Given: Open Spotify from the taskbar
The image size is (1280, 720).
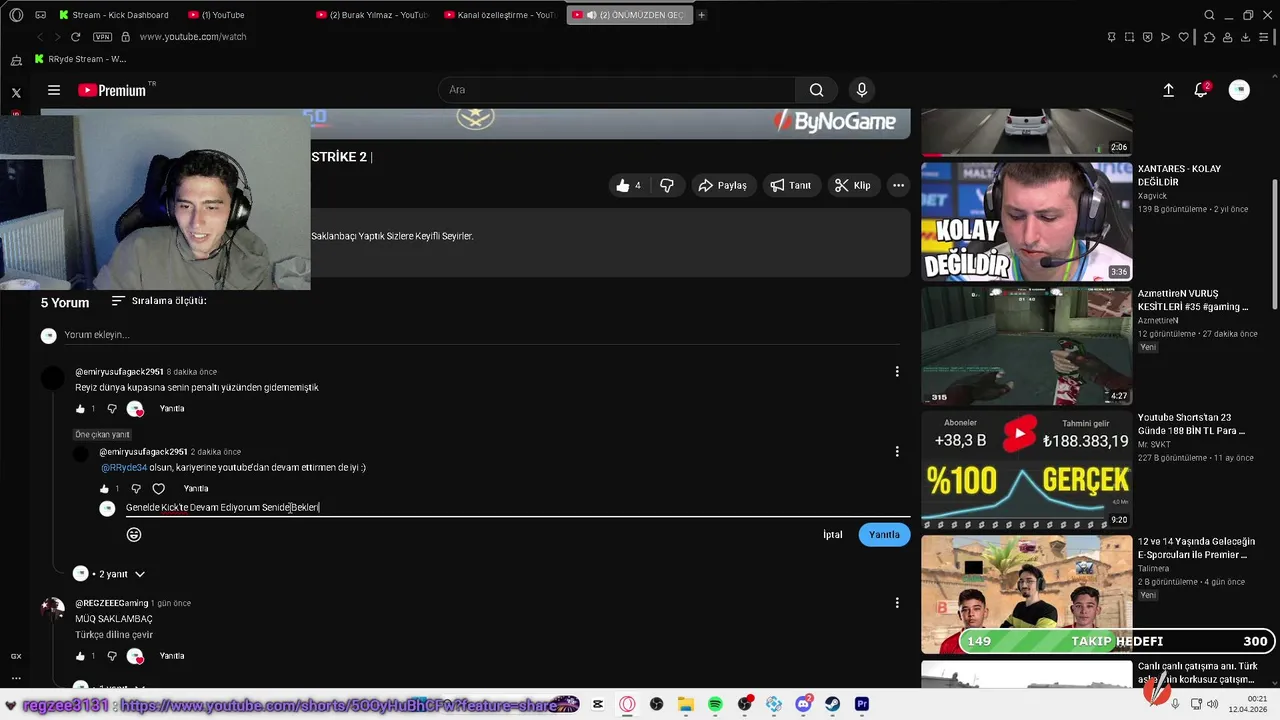Looking at the screenshot, I should coord(715,704).
